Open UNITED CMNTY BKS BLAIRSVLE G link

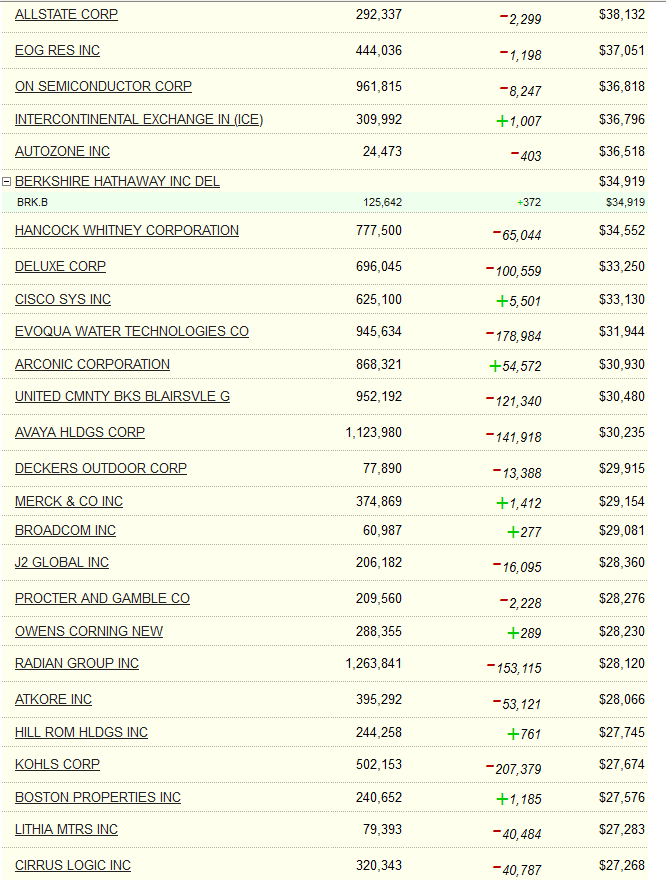122,397
